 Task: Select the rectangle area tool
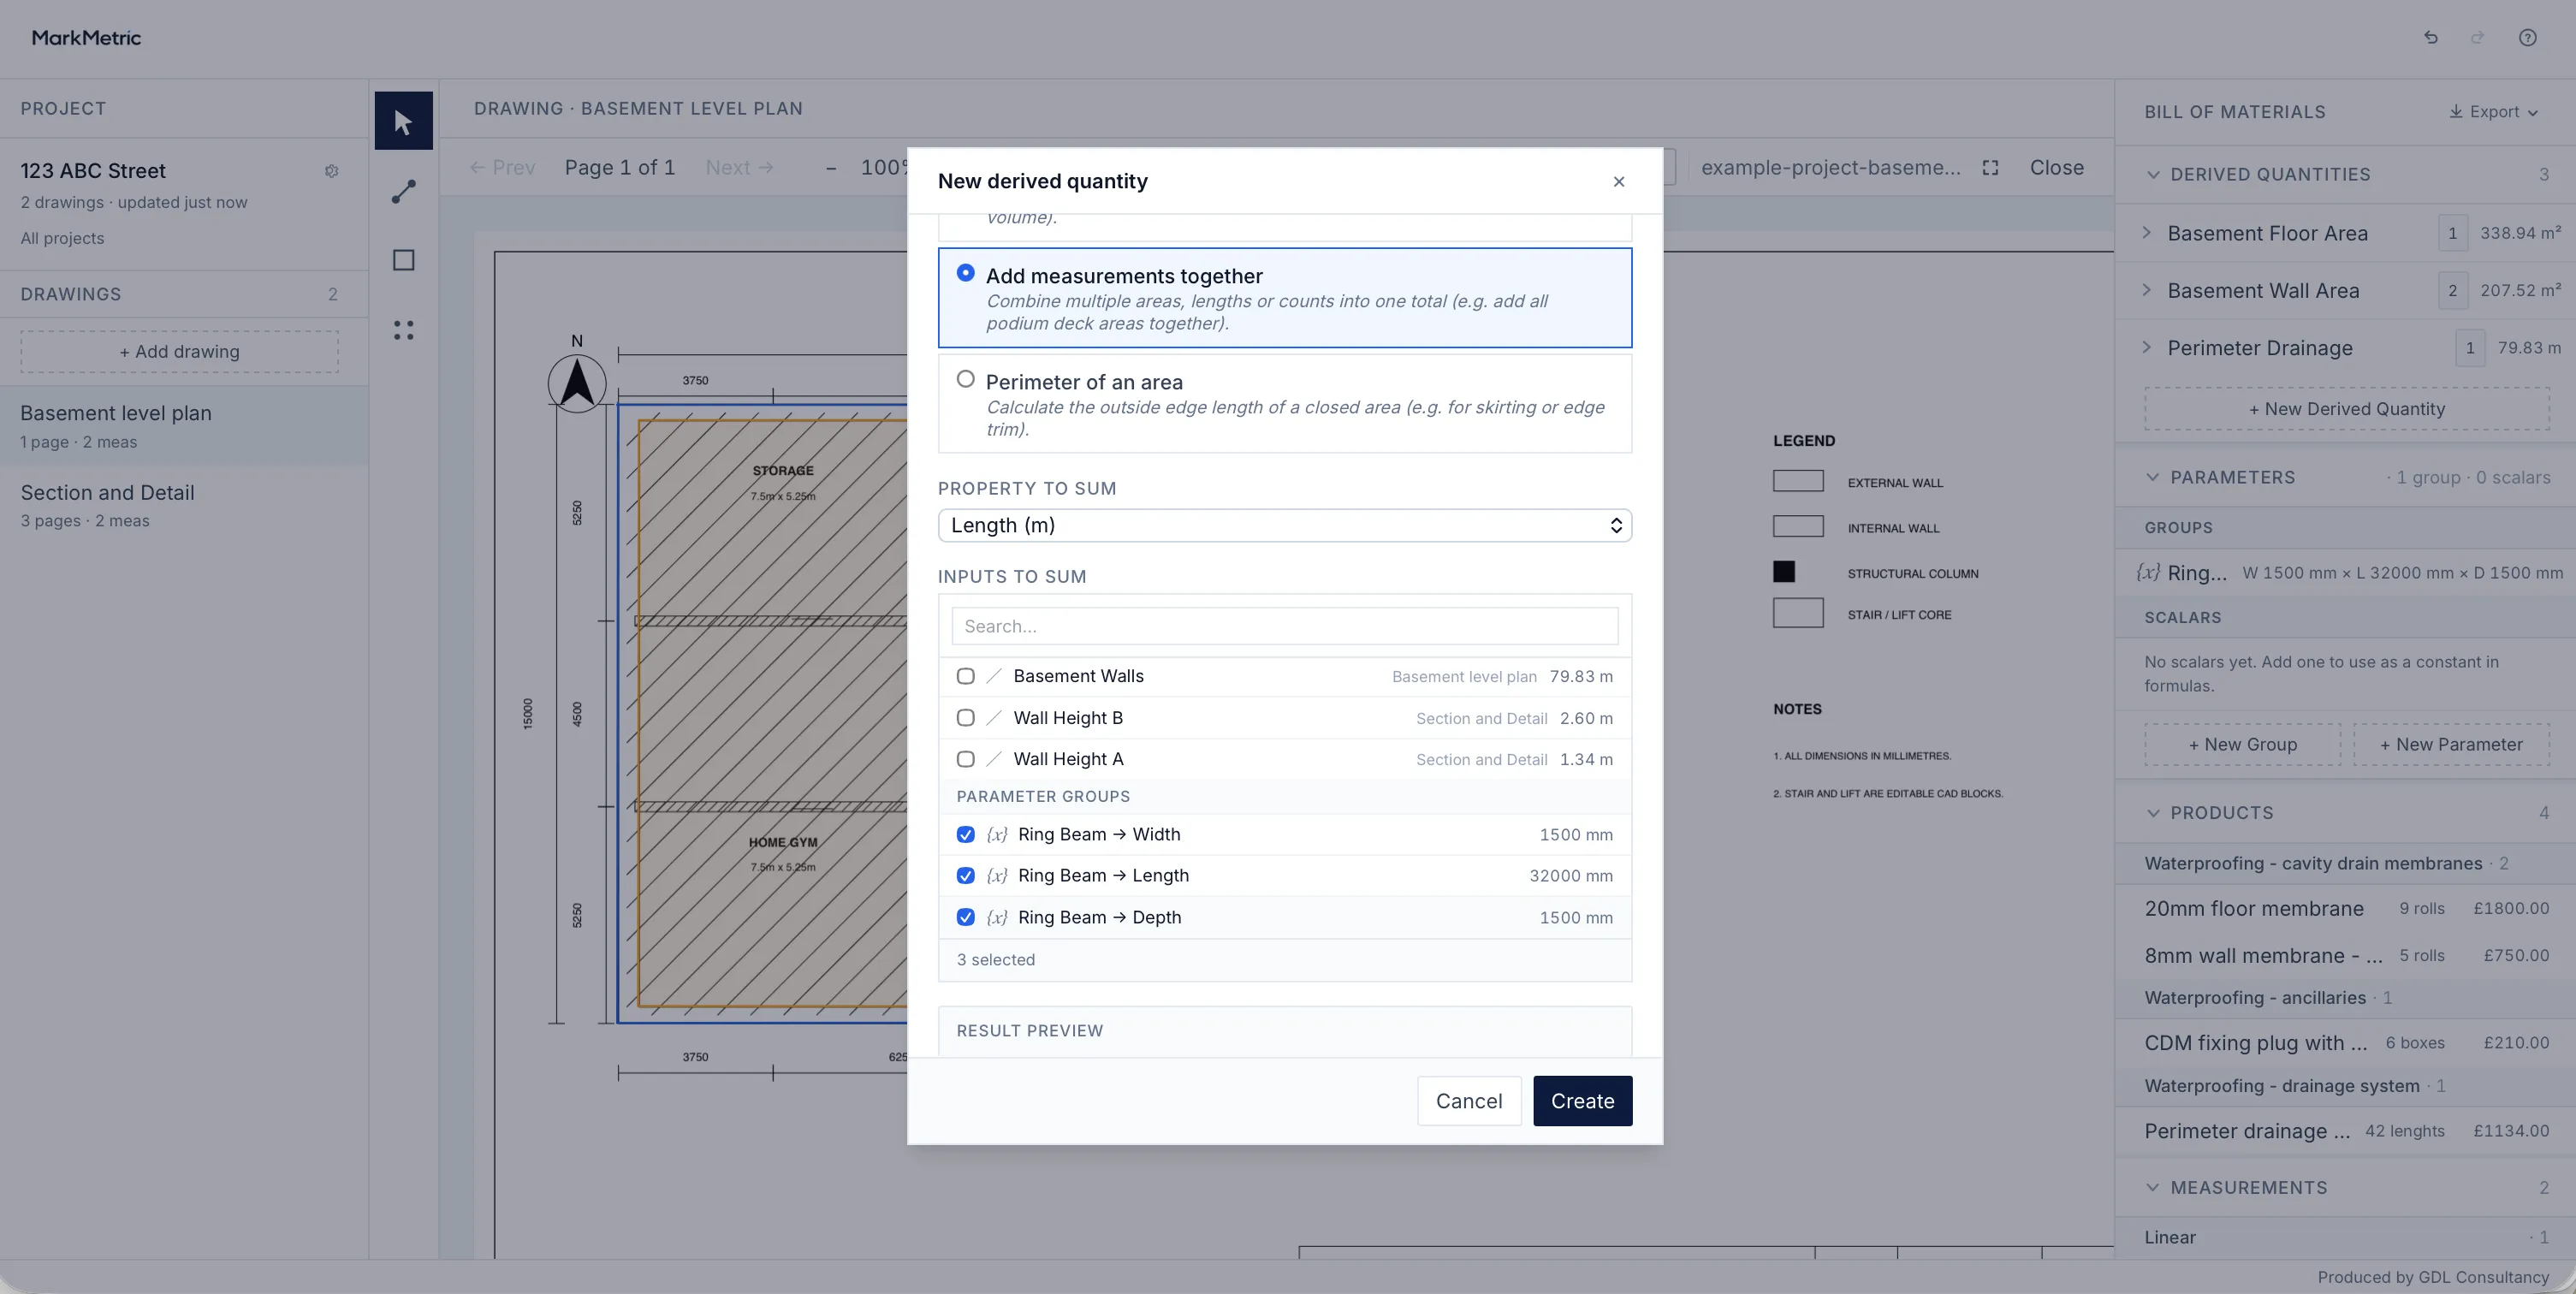coord(403,260)
